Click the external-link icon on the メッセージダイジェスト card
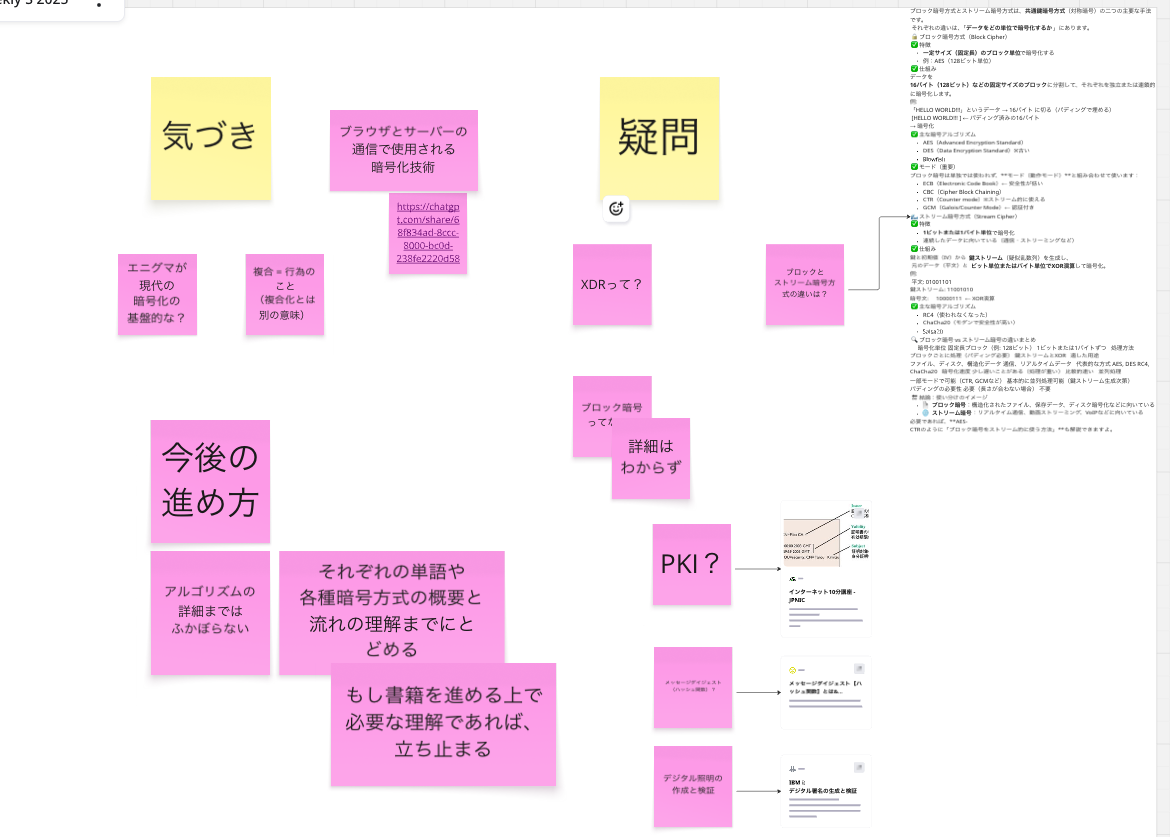 [x=857, y=666]
